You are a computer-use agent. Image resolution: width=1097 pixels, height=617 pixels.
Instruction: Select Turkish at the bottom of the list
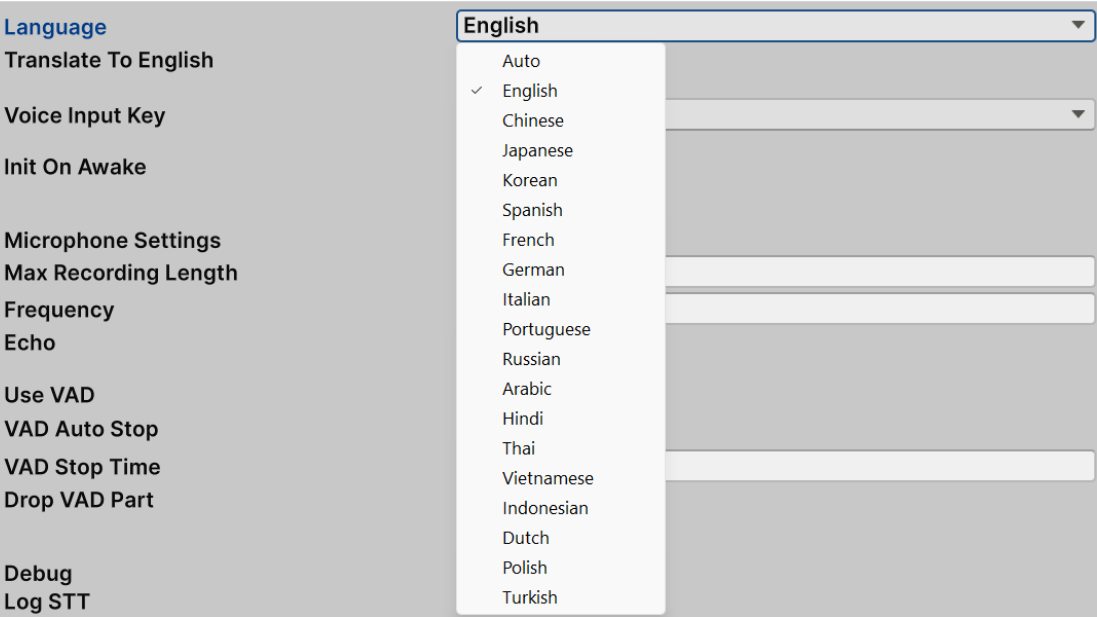[530, 597]
